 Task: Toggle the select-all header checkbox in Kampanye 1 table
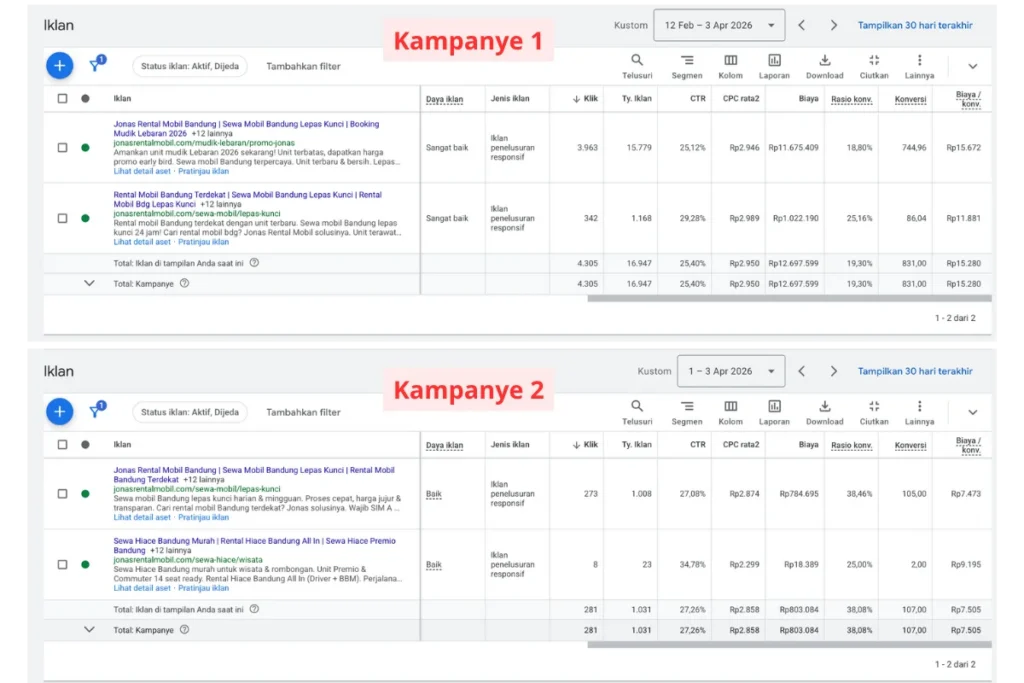(62, 98)
